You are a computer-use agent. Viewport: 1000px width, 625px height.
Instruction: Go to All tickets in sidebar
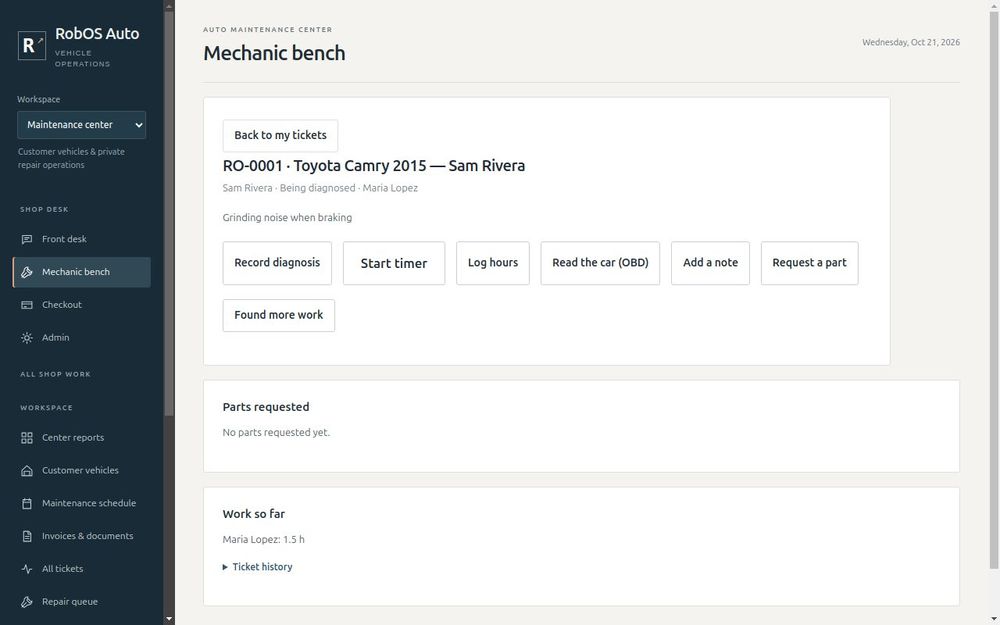coord(82,569)
